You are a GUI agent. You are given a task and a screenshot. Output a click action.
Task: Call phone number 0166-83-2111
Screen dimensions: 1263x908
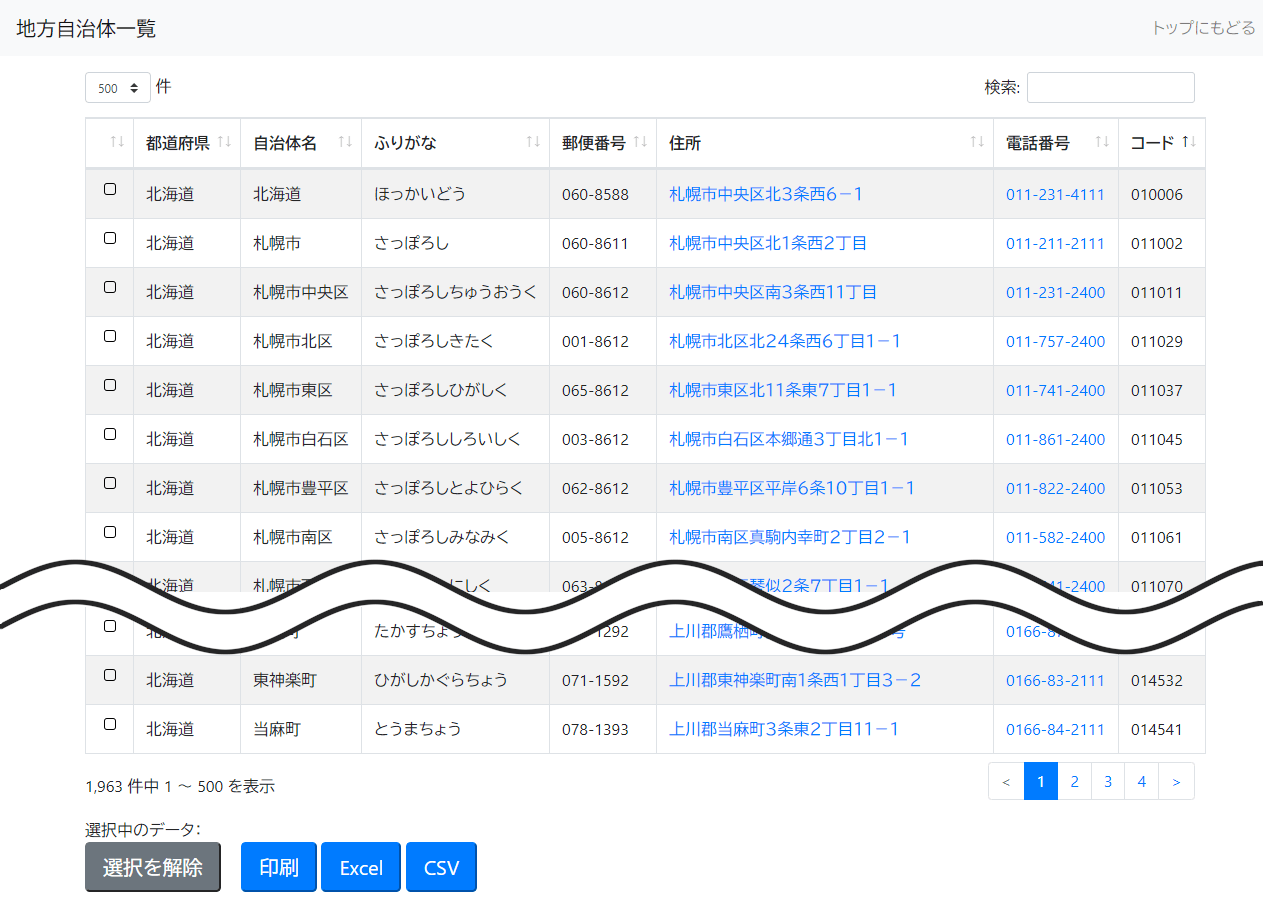(1055, 680)
